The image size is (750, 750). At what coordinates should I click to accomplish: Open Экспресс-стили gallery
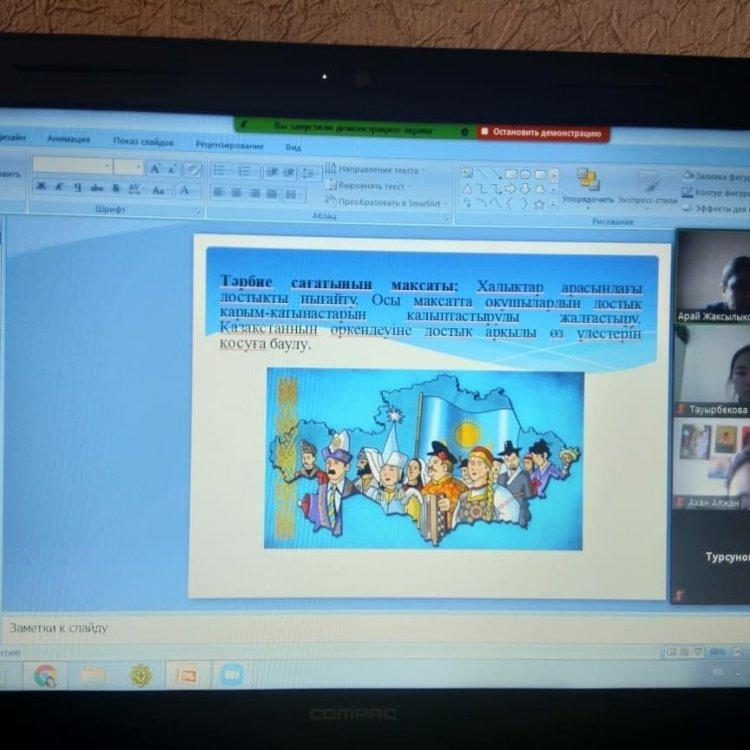click(647, 187)
